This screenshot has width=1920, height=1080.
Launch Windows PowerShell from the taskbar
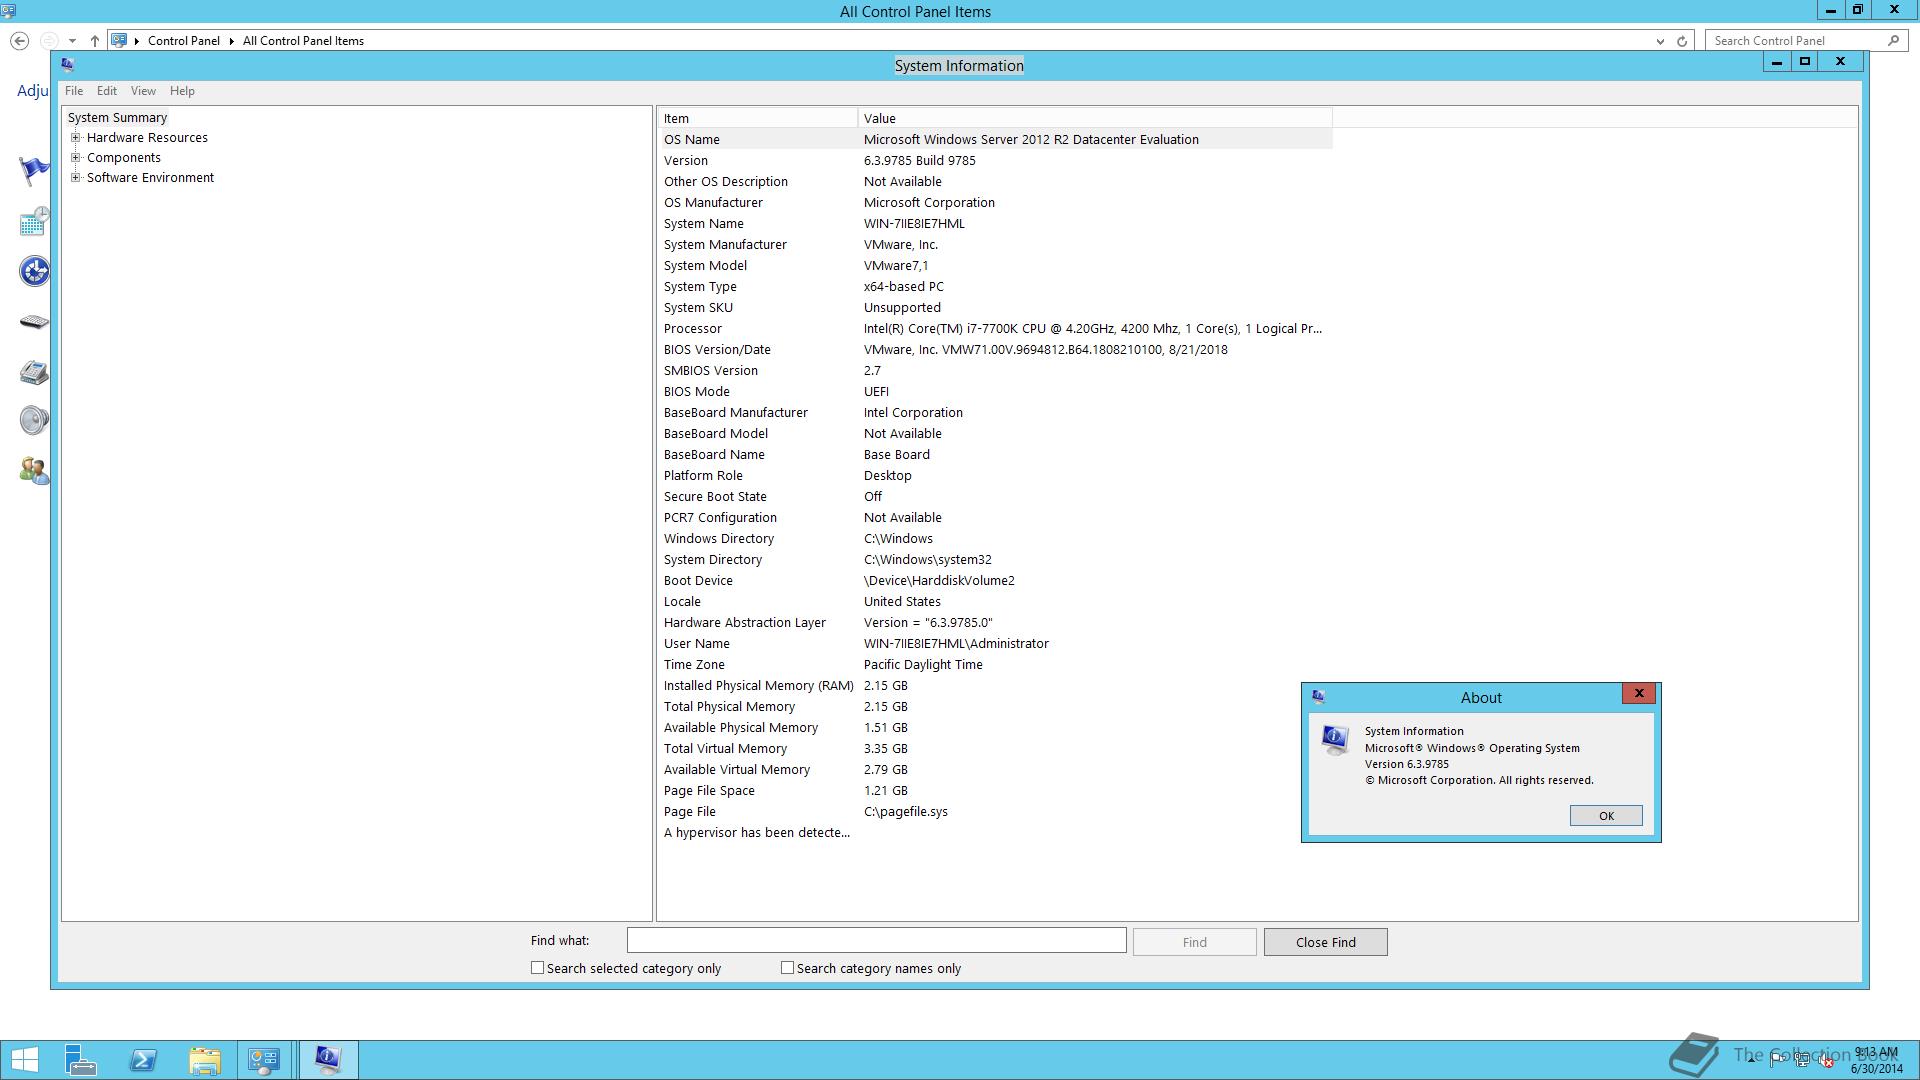click(143, 1059)
